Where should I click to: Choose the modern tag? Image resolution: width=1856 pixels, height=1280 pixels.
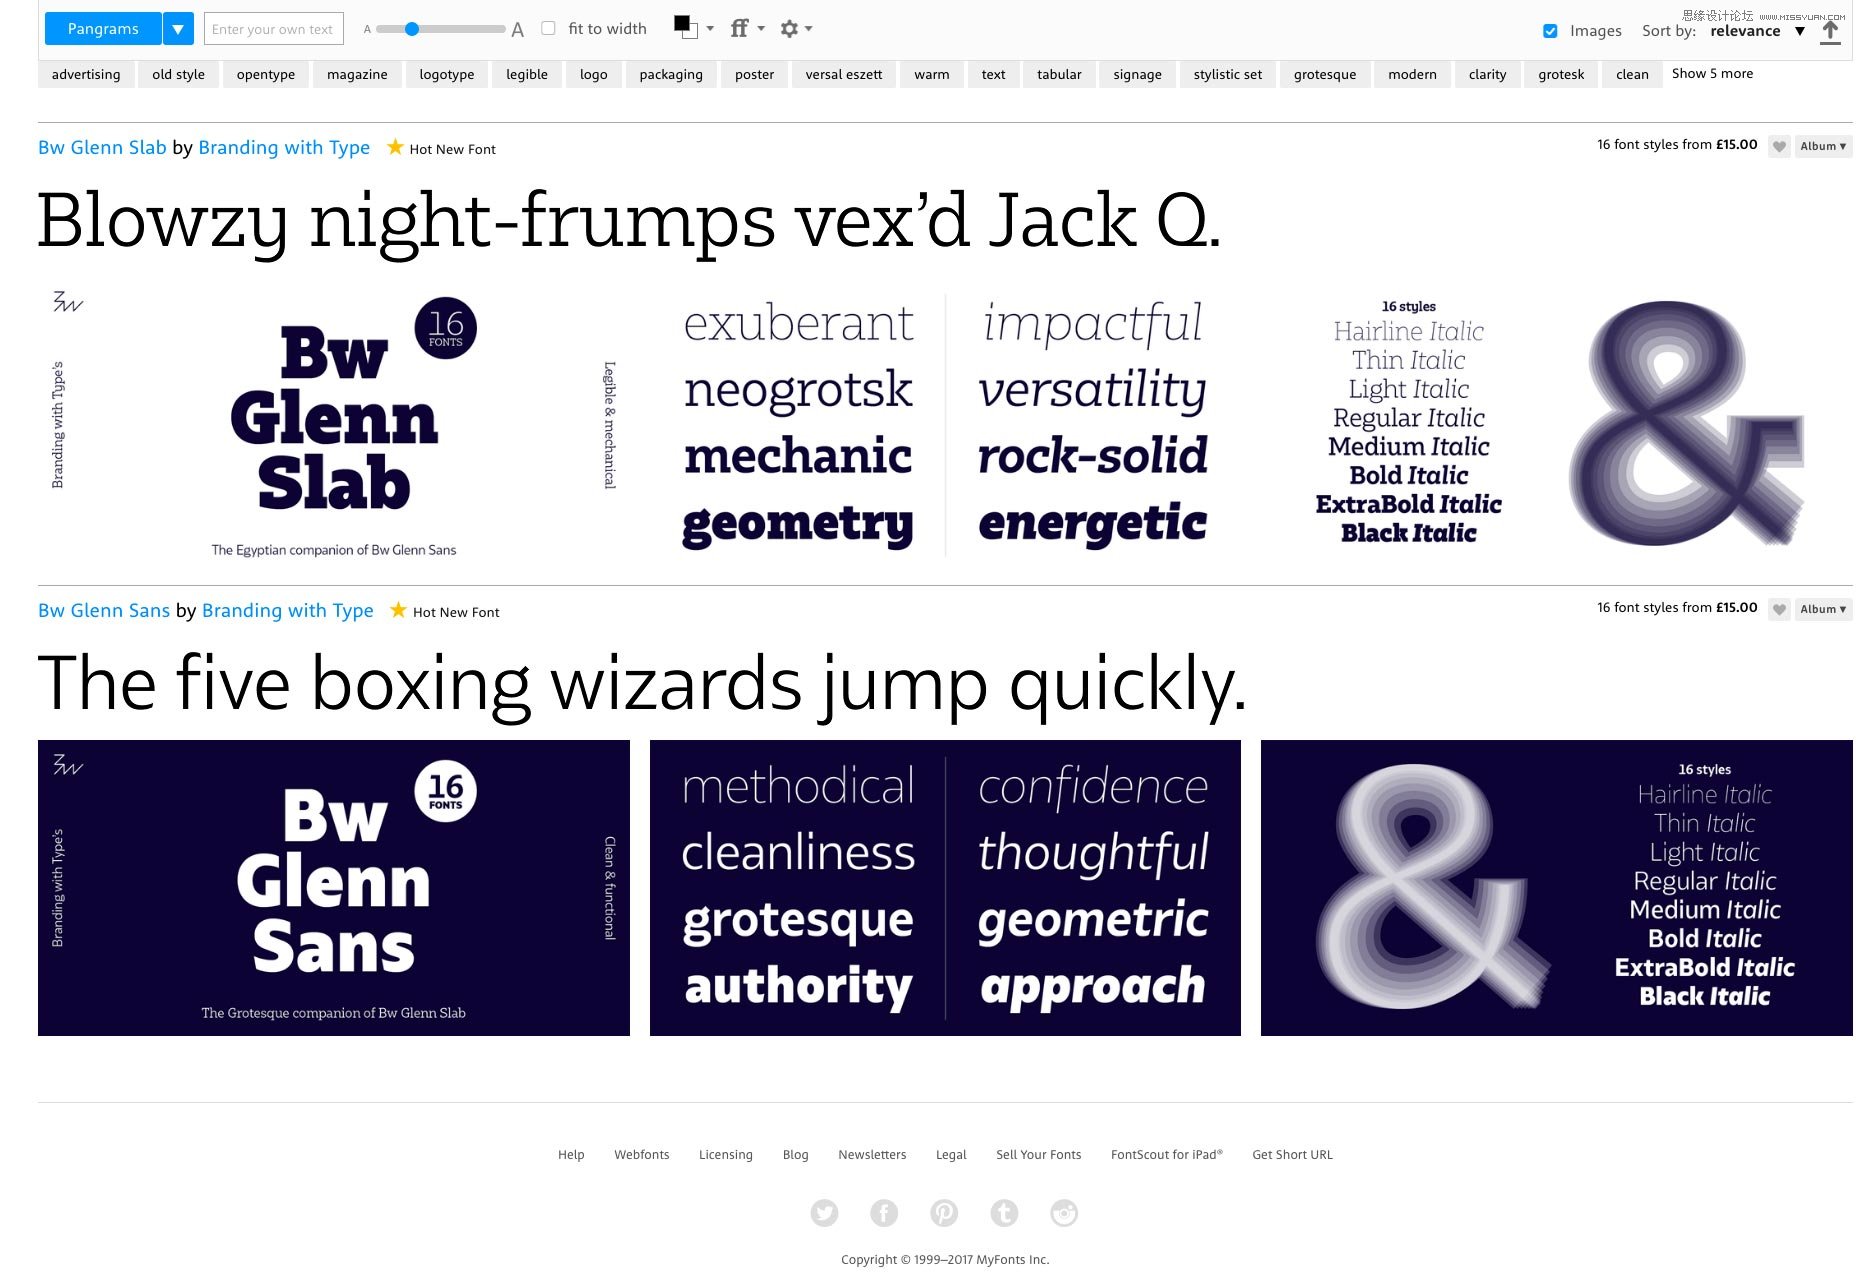tap(1412, 74)
